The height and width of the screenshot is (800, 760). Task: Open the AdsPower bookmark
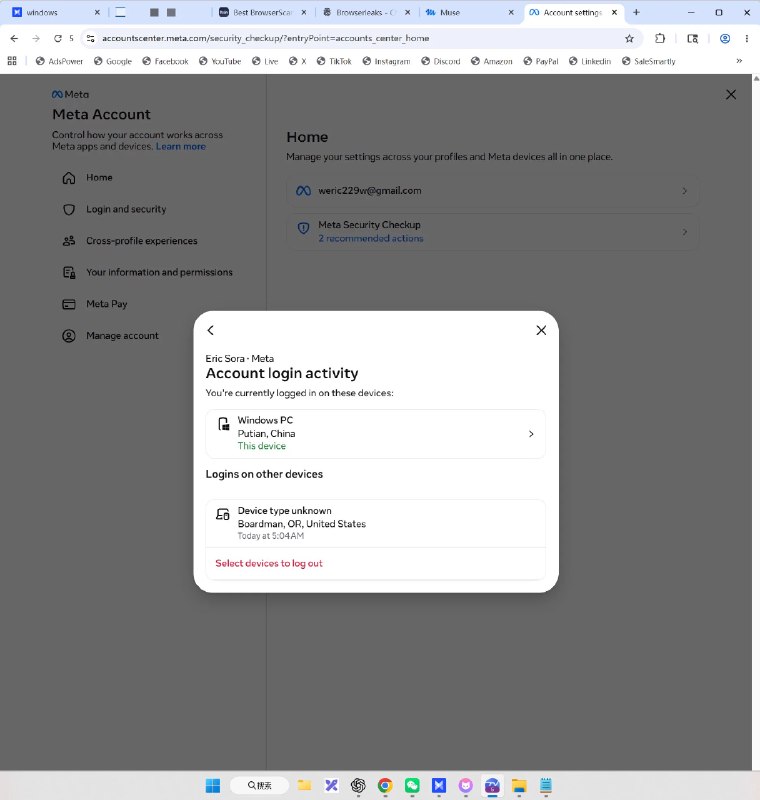click(x=59, y=61)
